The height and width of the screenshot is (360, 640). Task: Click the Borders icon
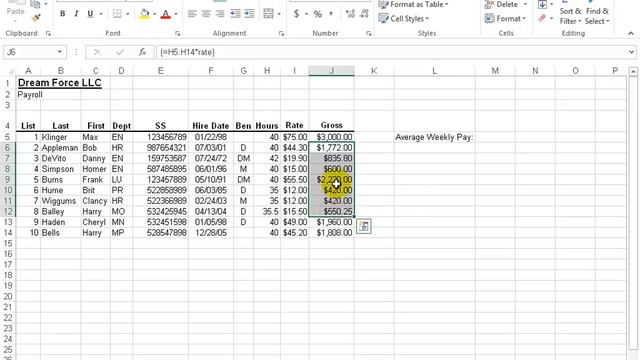pos(117,14)
